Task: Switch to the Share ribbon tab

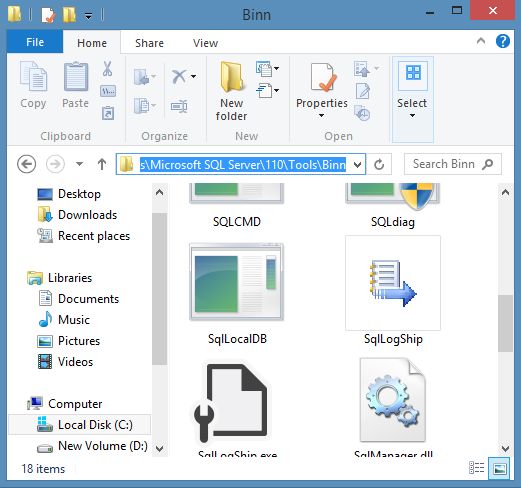Action: [149, 43]
